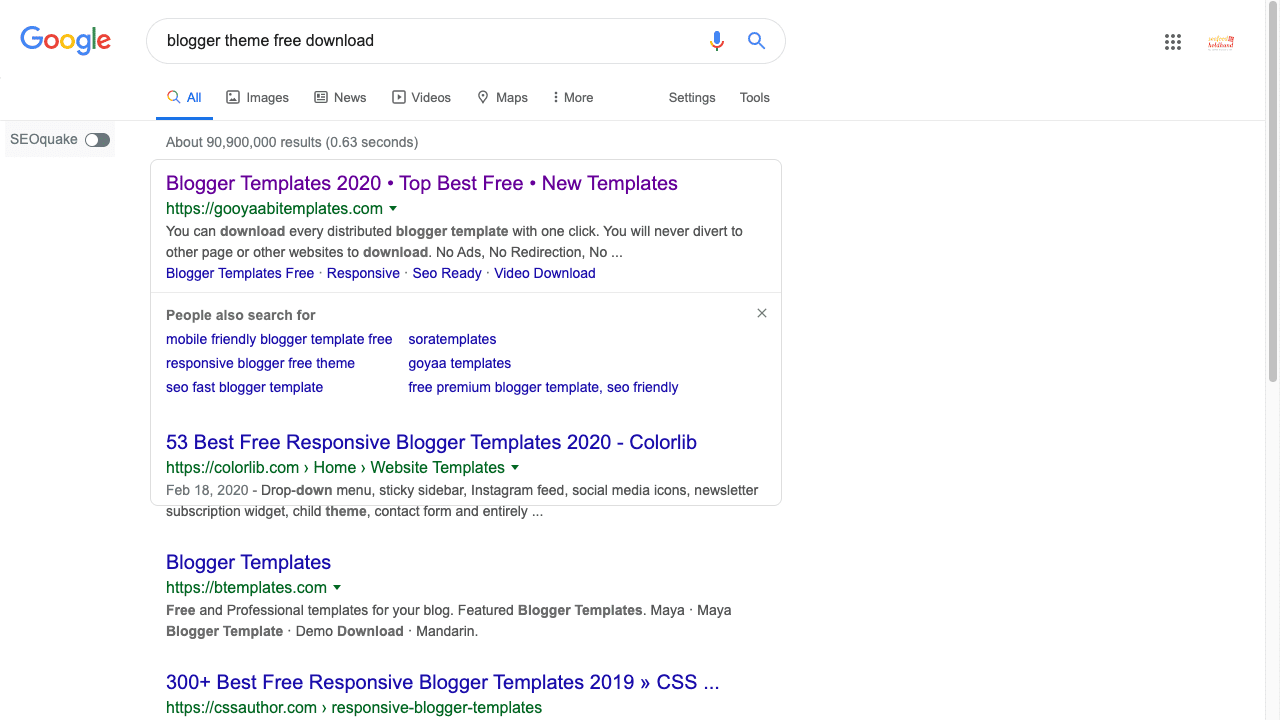Open the search Tools options

click(x=754, y=98)
